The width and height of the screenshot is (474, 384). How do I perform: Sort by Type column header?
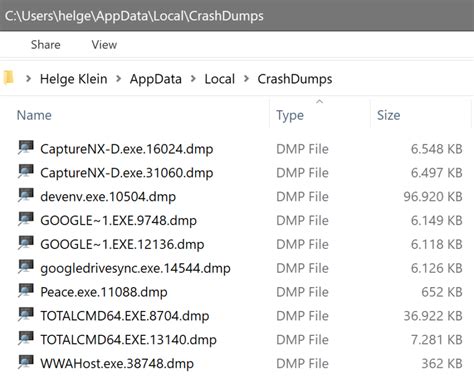[x=290, y=115]
